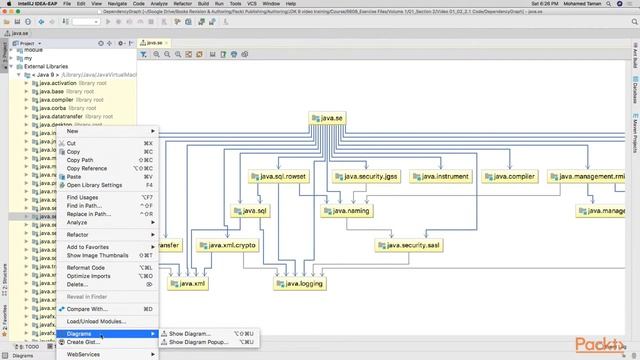Expand the java.activation library
Viewport: 640px width, 360px height.
(27, 83)
